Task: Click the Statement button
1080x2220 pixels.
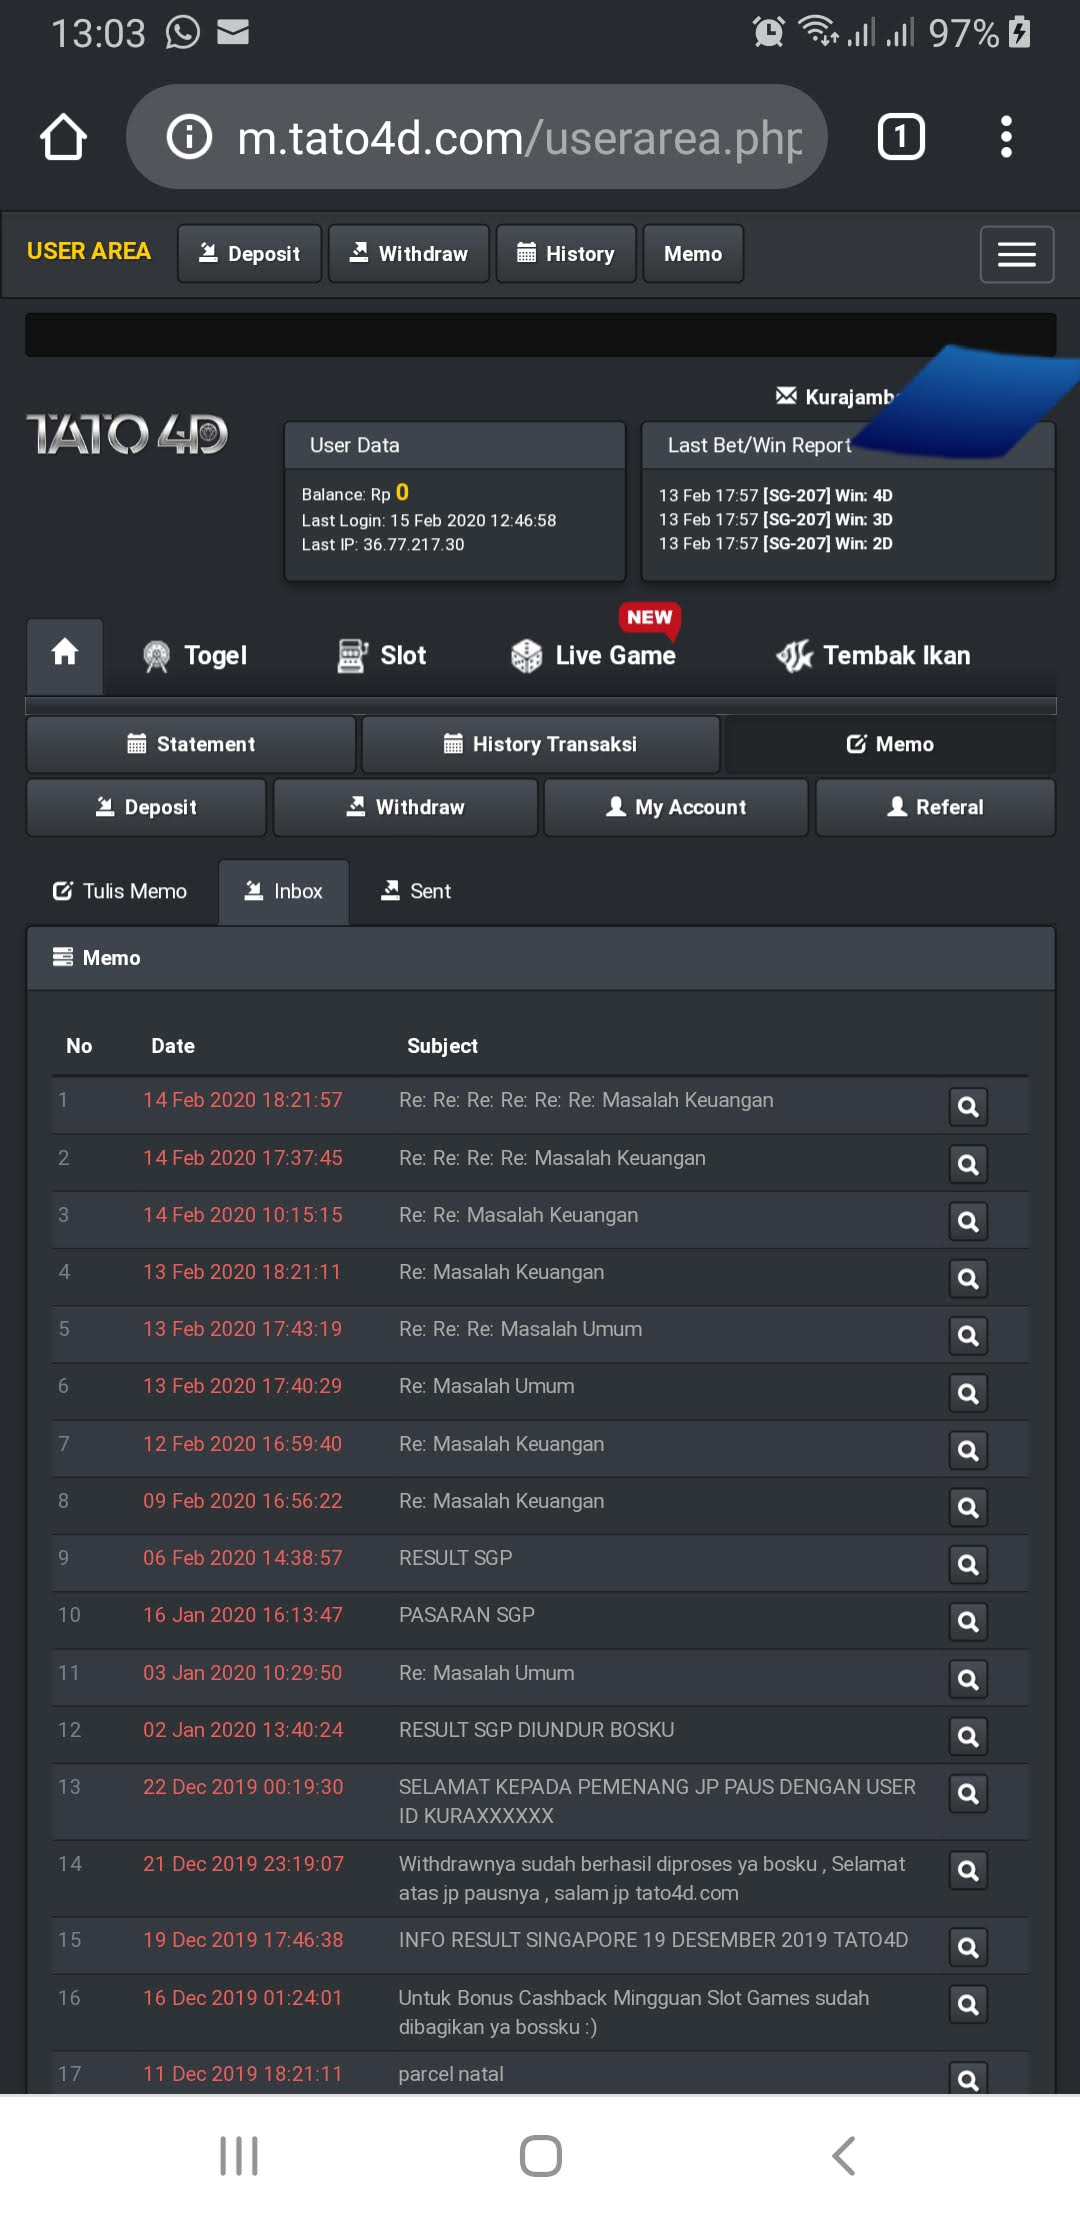Action: click(191, 744)
